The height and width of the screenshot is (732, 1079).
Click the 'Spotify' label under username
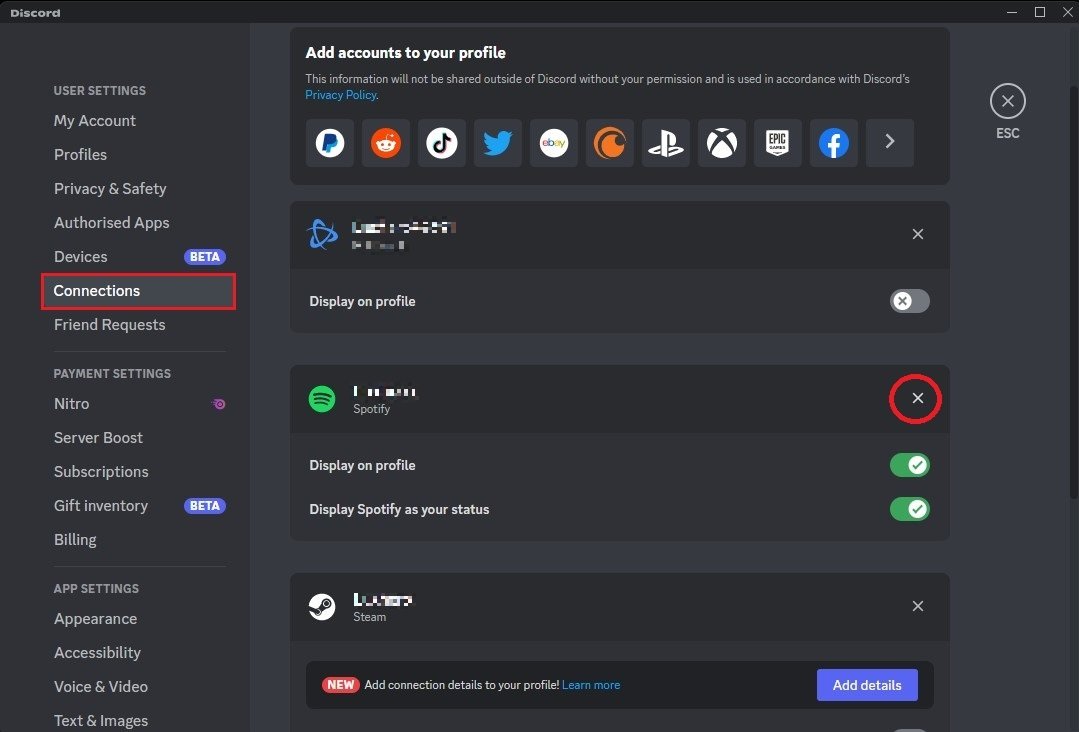pyautogui.click(x=372, y=409)
